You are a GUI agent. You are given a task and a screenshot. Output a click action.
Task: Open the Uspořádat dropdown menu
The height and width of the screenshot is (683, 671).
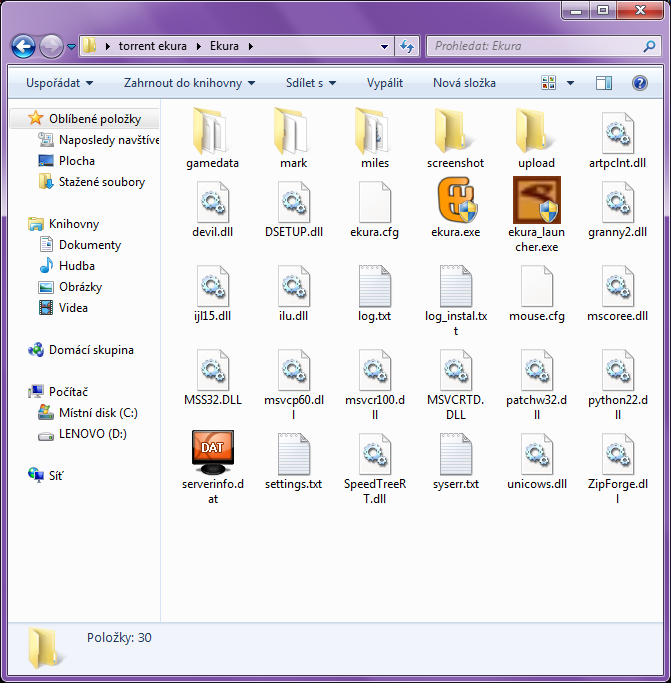point(60,83)
